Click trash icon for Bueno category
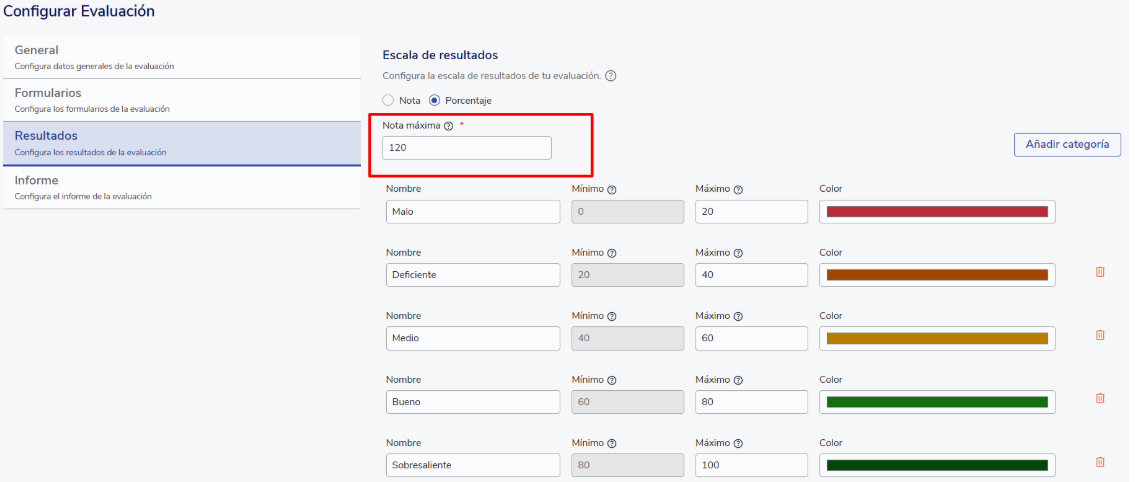1135x482 pixels. [x=1100, y=398]
